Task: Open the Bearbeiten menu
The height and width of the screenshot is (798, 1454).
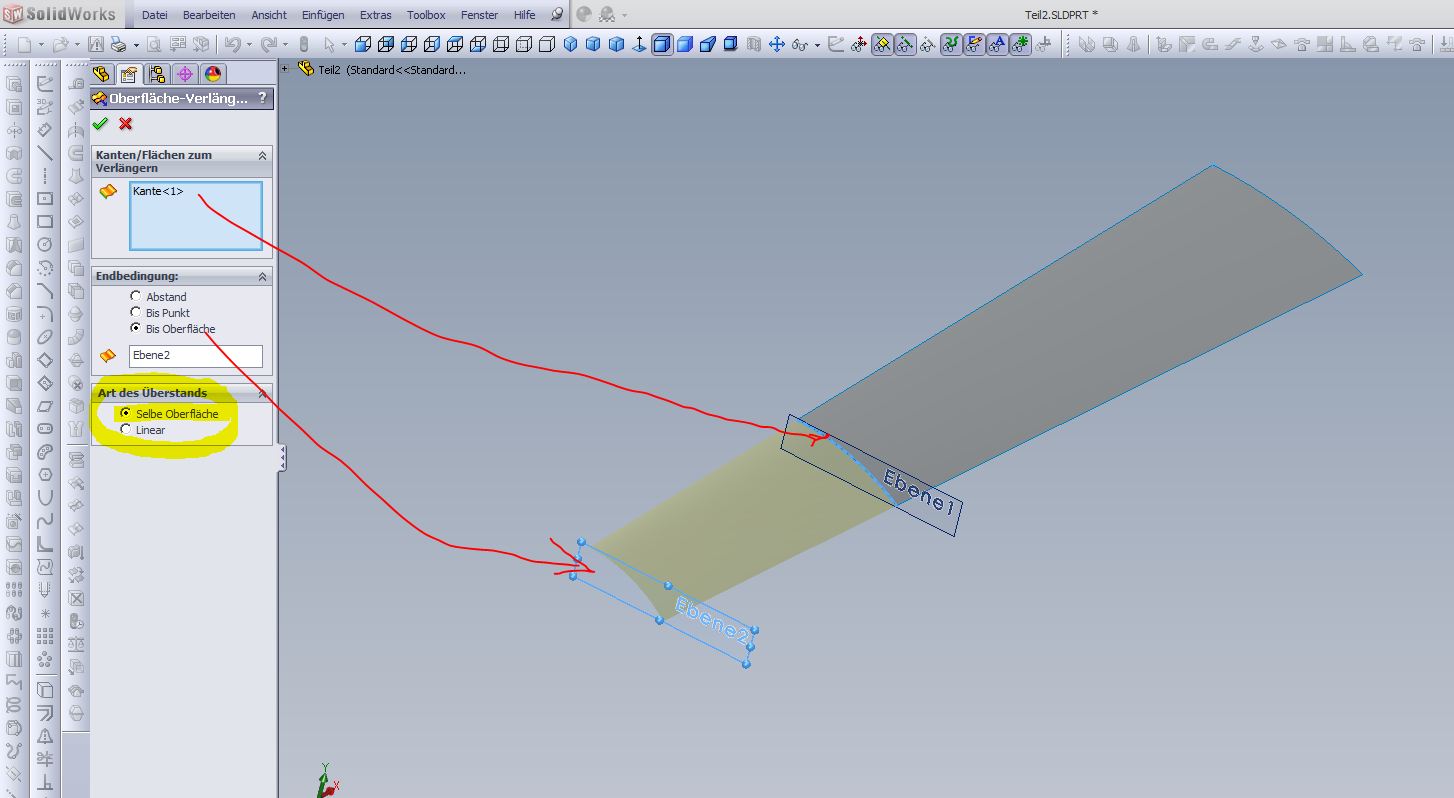Action: pos(209,15)
